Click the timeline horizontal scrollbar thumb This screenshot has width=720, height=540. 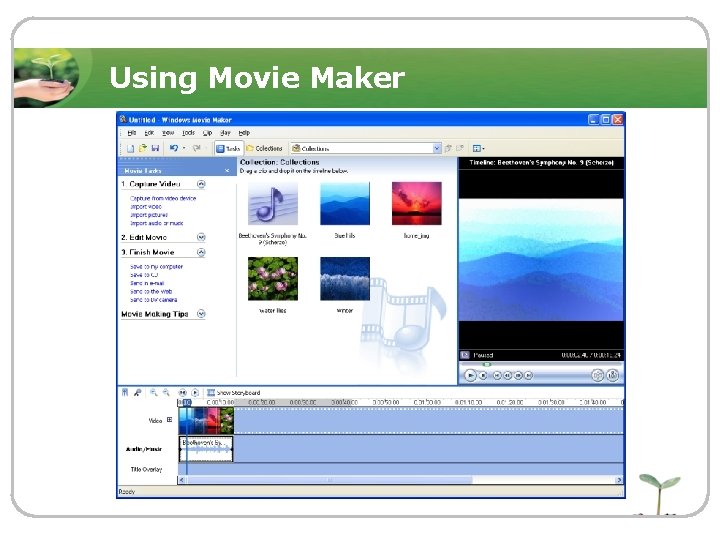pyautogui.click(x=329, y=480)
